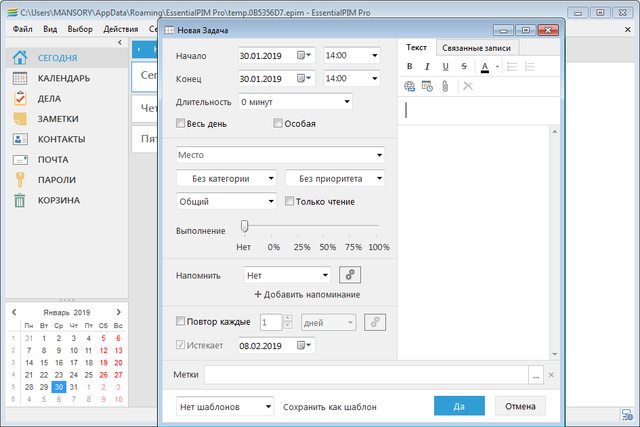Screen dimensions: 640x427
Task: Confirm the task with the Да button
Action: click(x=460, y=407)
